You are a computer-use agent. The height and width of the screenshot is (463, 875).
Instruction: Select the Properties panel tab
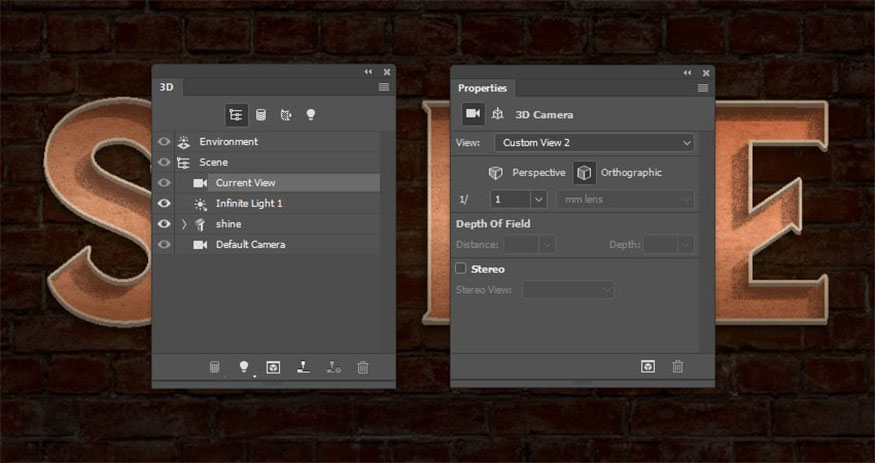pos(482,88)
